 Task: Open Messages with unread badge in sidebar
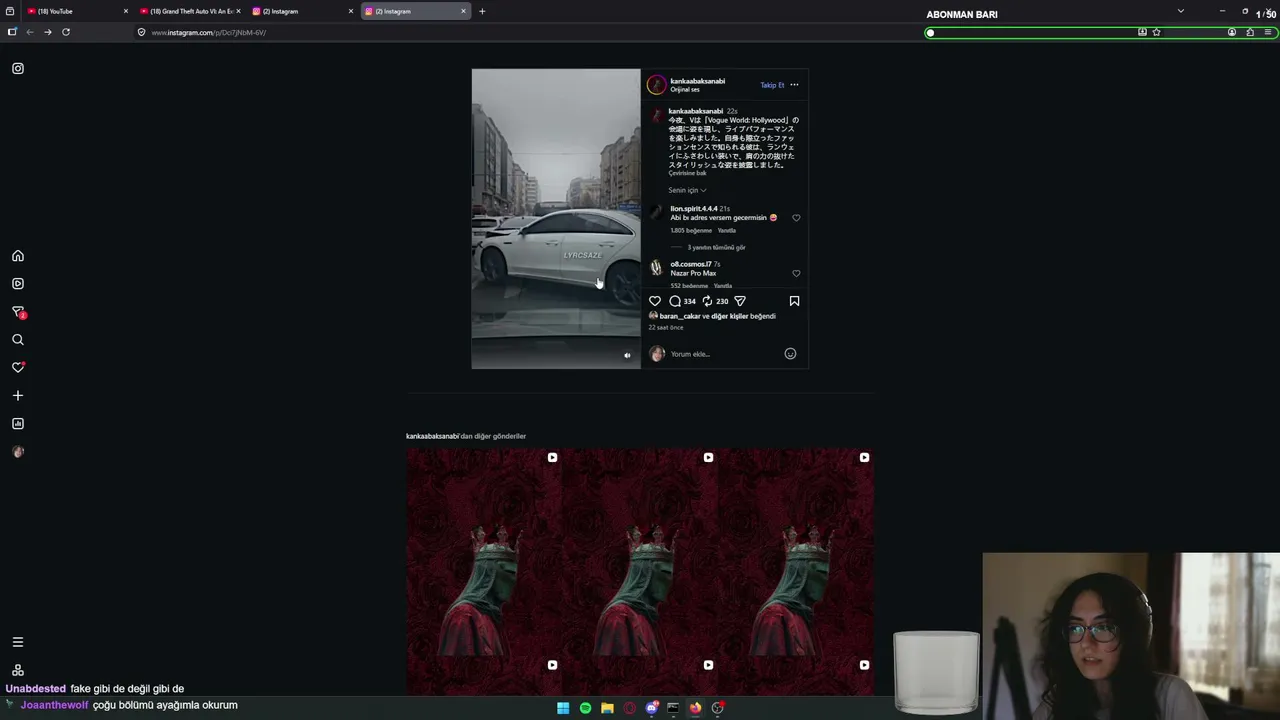(x=18, y=312)
